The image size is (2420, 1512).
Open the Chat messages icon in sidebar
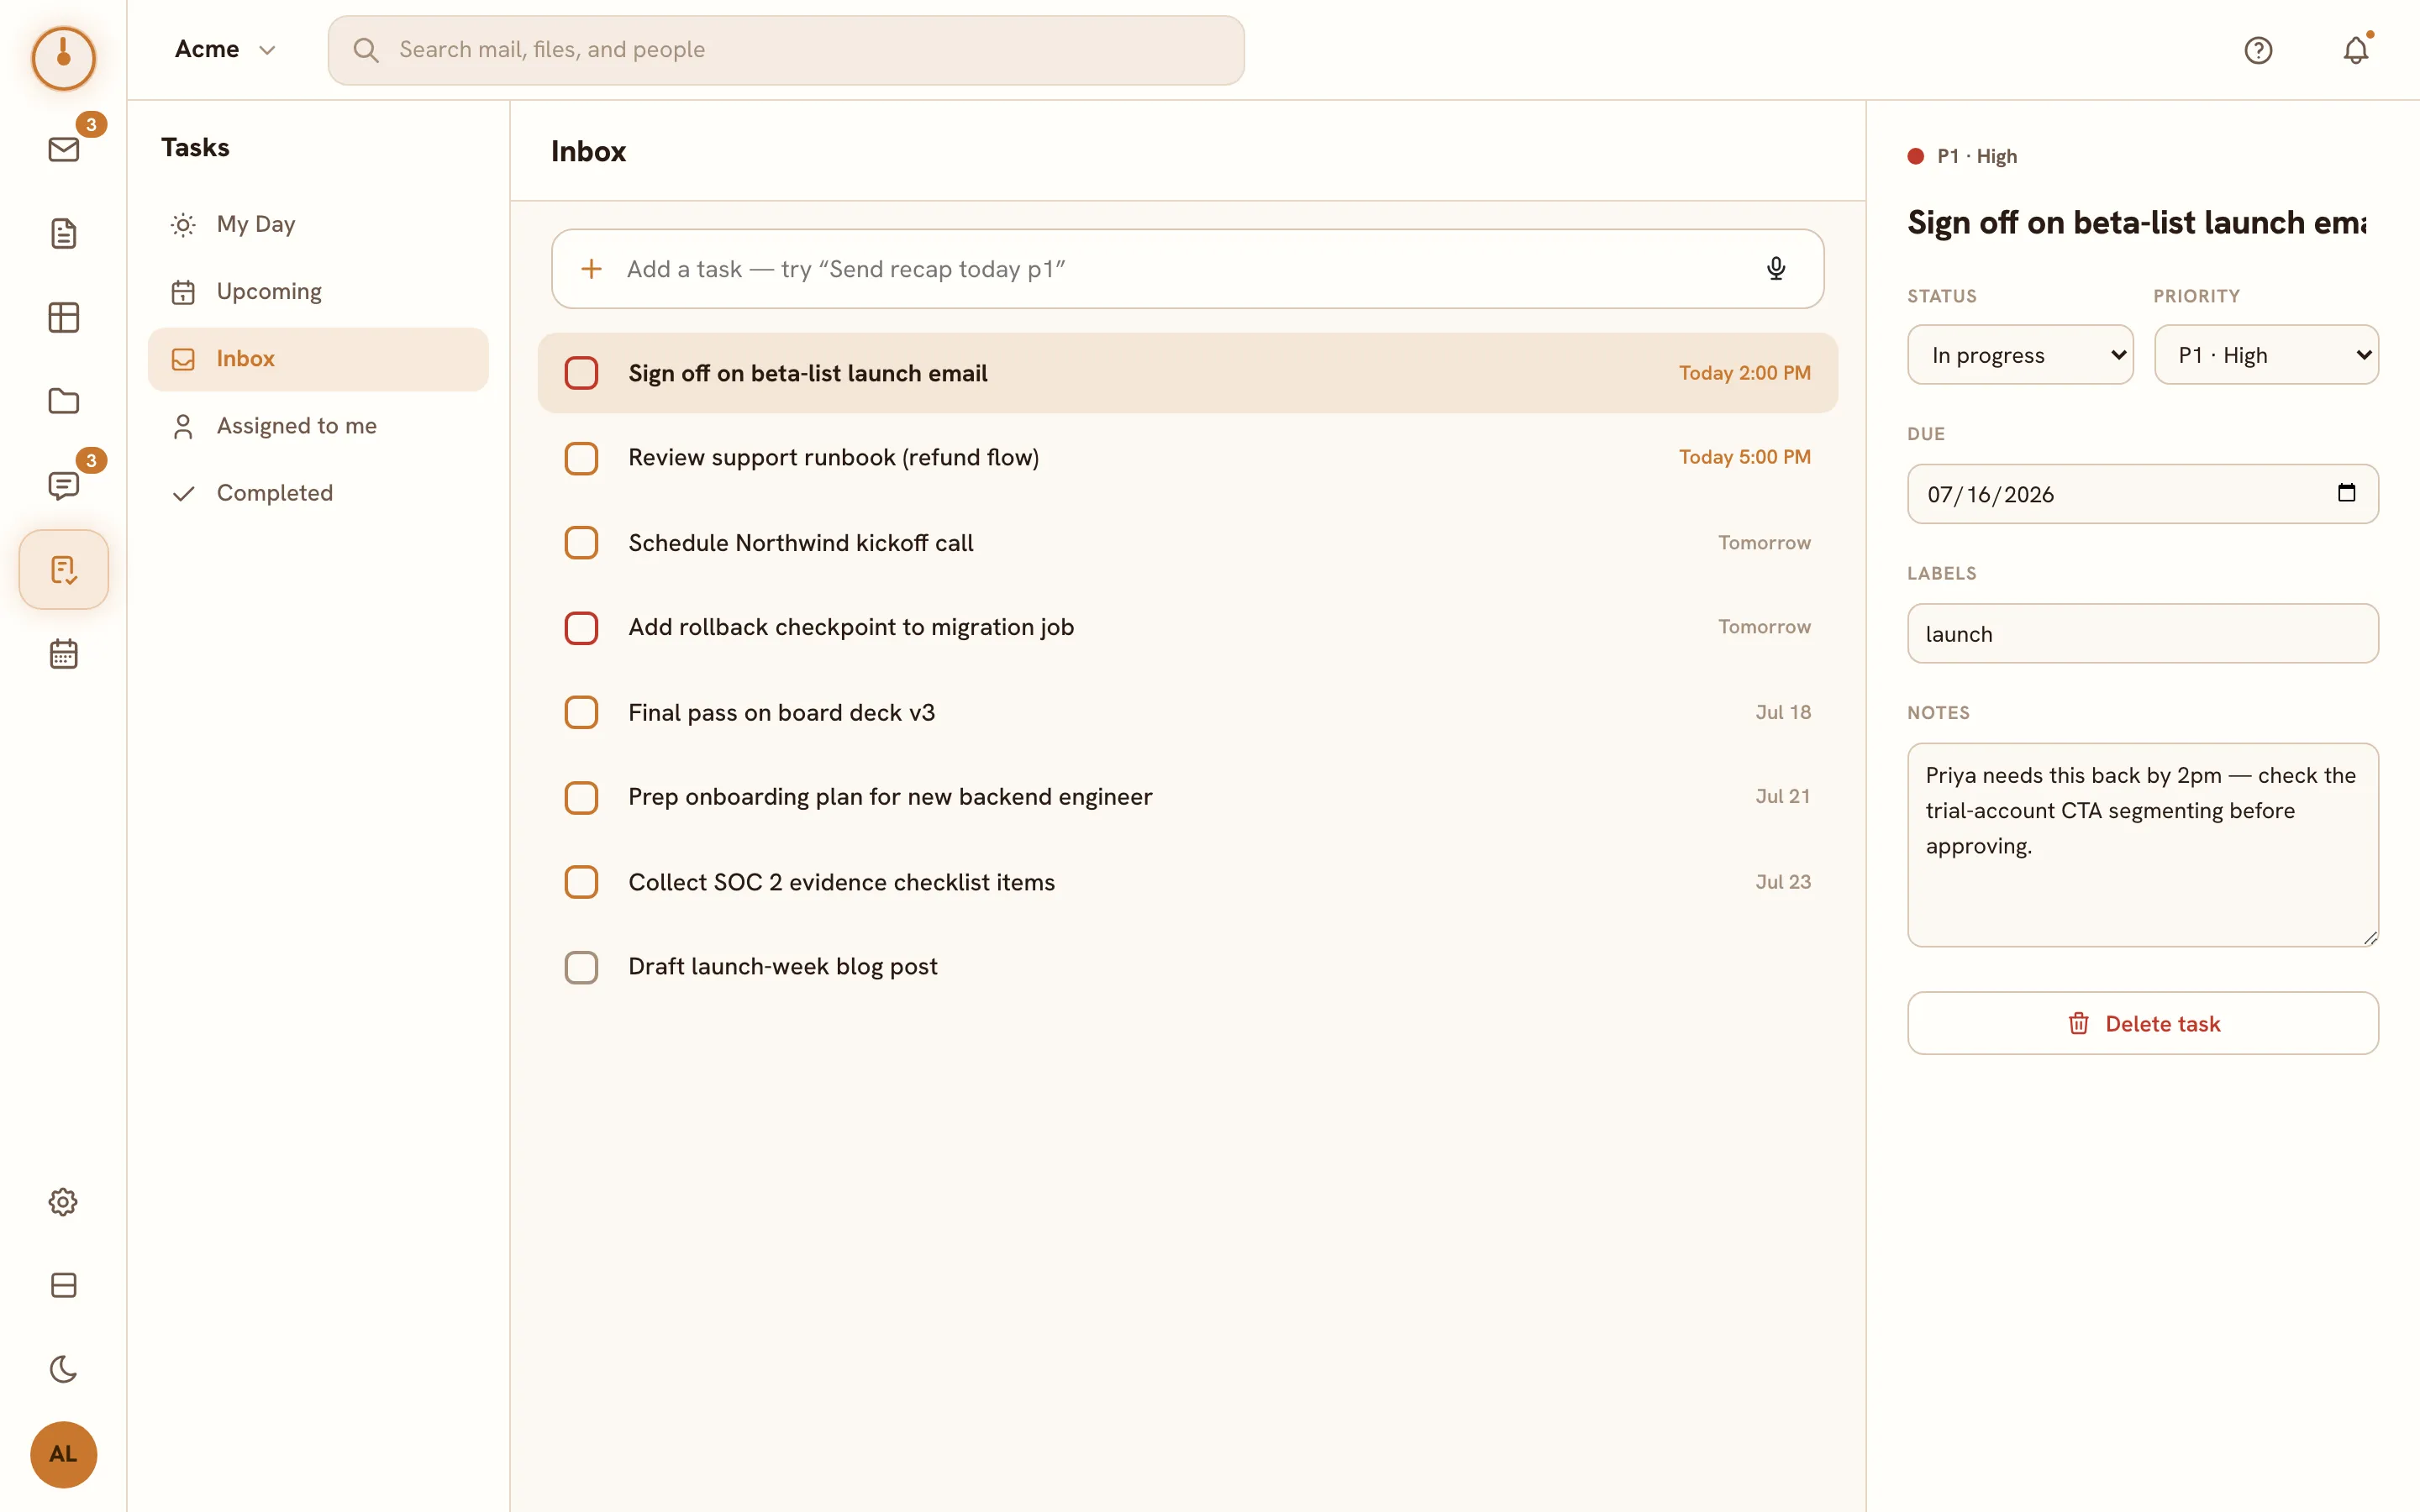click(x=63, y=486)
